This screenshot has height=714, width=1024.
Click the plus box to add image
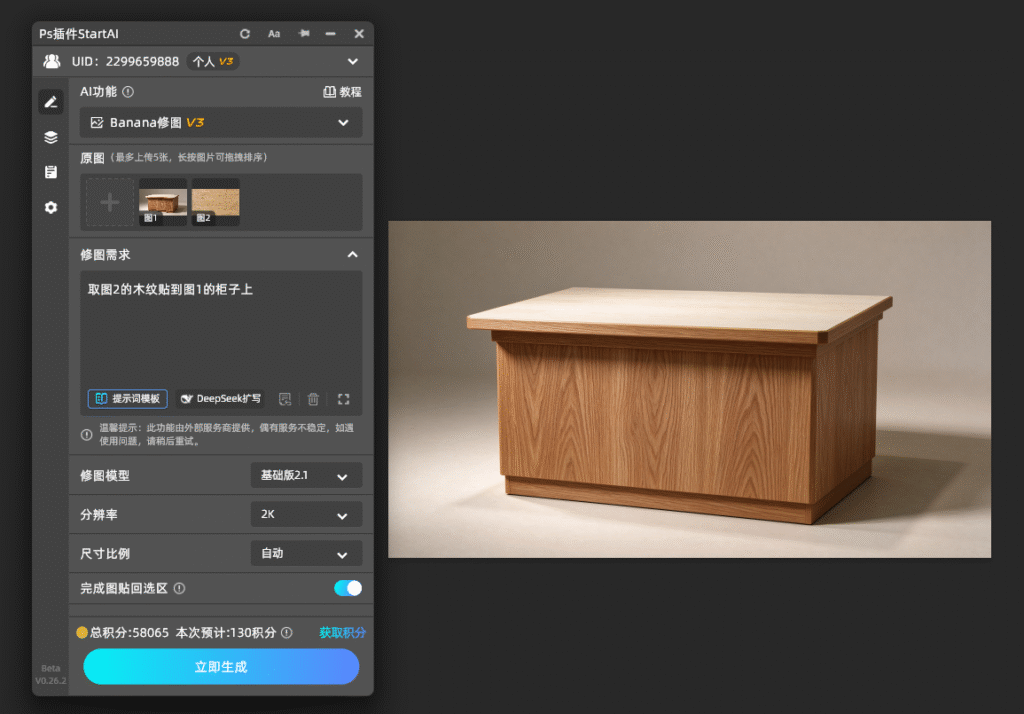110,203
